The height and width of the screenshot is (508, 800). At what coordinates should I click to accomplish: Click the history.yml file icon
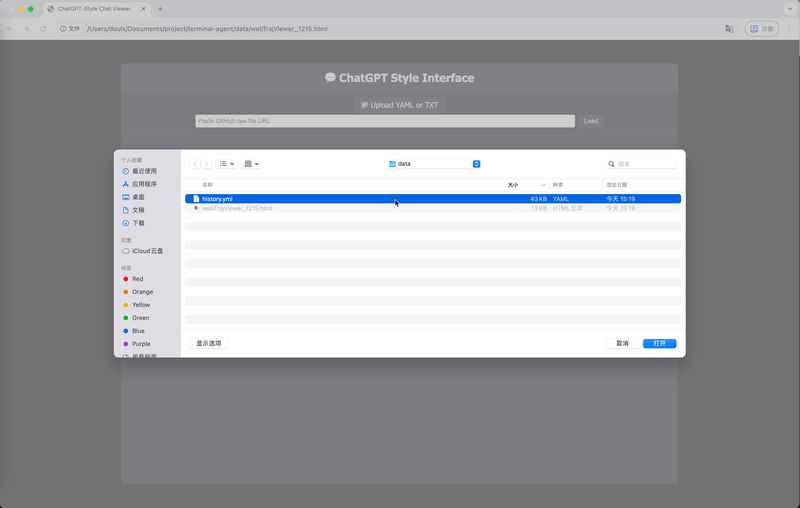coord(196,199)
